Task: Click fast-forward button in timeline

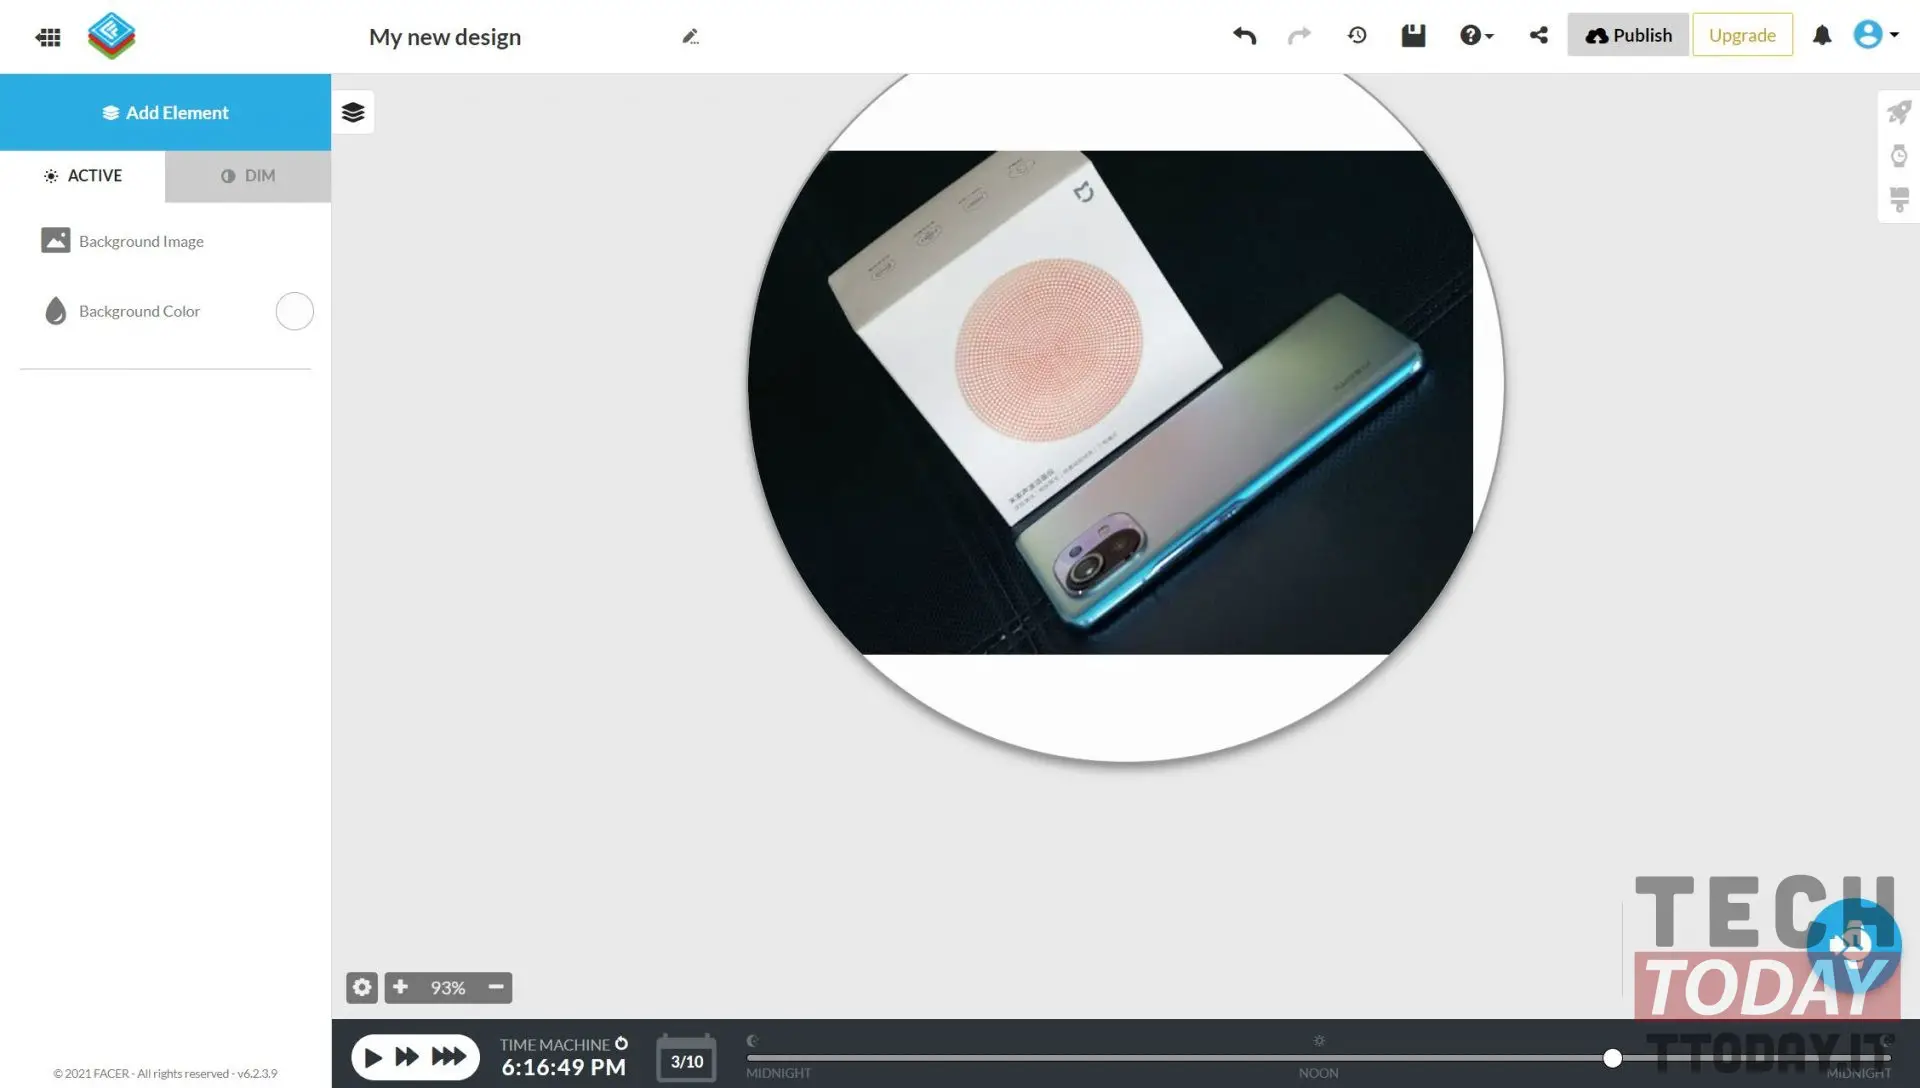Action: tap(407, 1055)
